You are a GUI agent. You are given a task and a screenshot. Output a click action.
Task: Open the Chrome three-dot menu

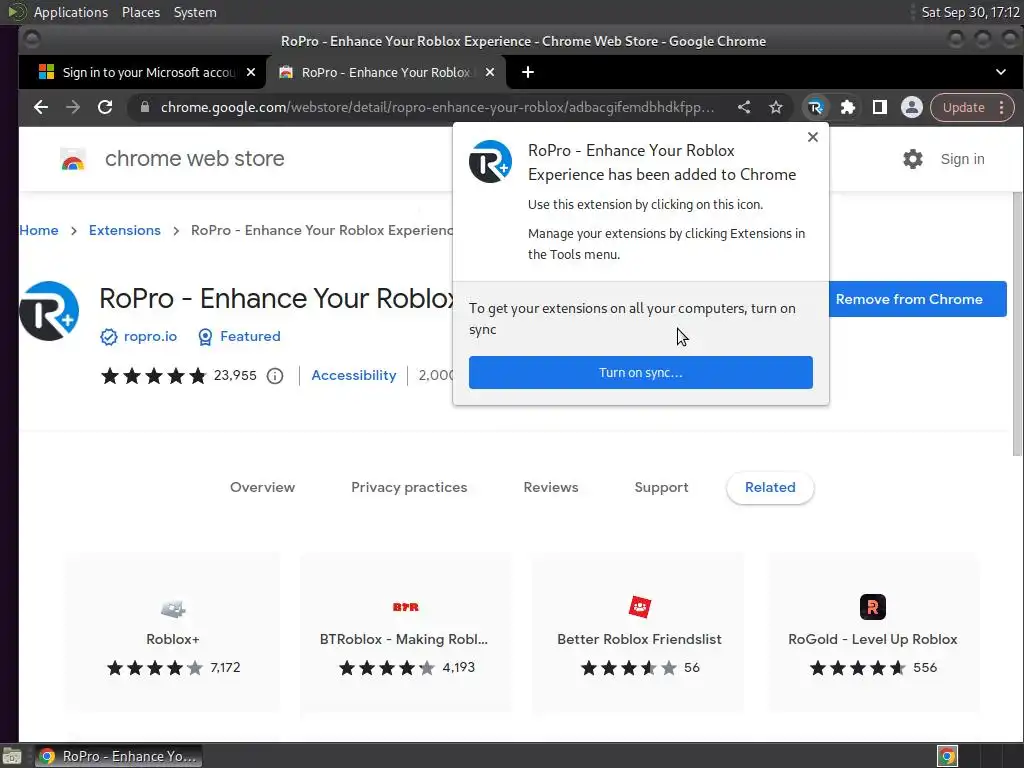[x=1002, y=107]
